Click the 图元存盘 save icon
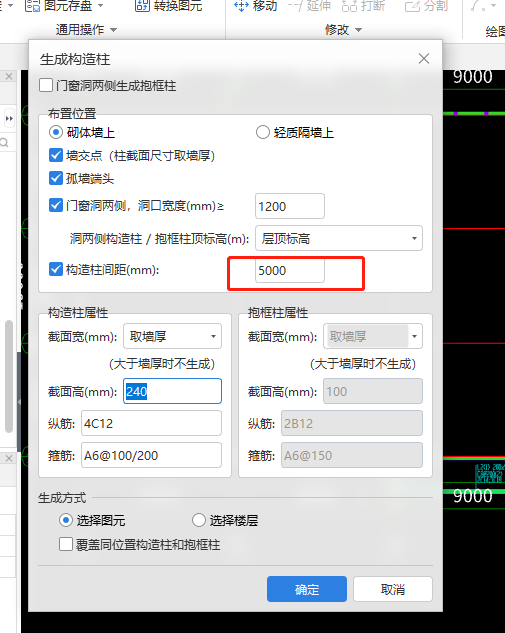The width and height of the screenshot is (505, 633). 32,6
